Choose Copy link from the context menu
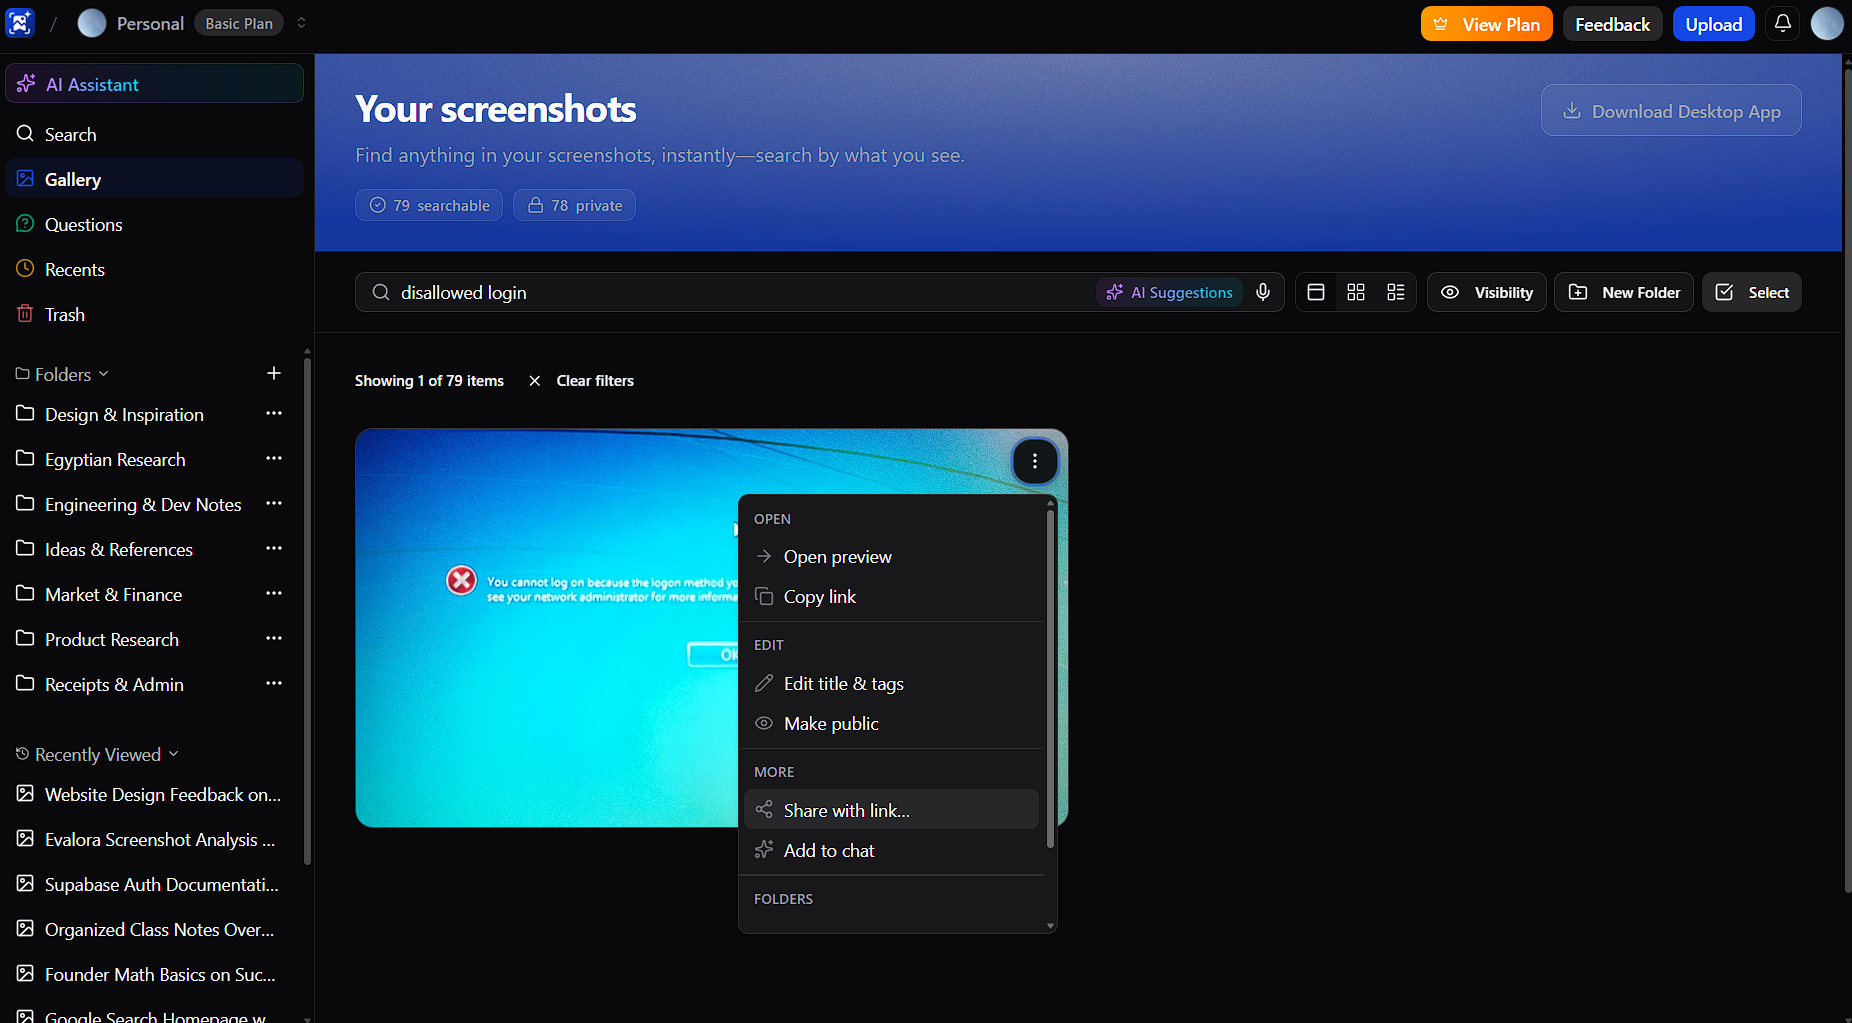The width and height of the screenshot is (1852, 1023). point(819,596)
